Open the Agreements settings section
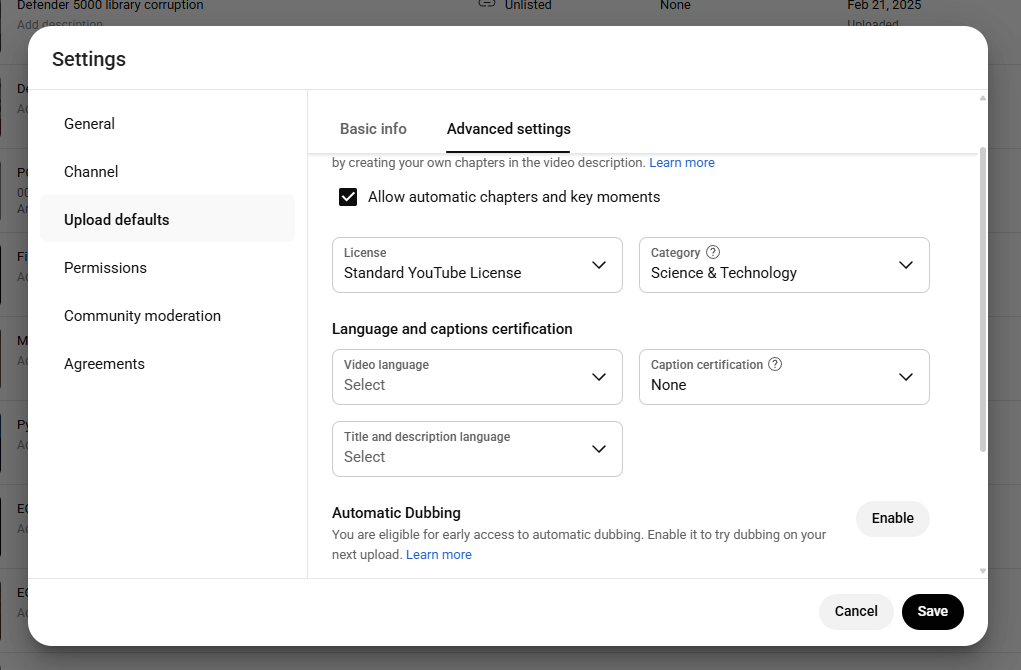 104,363
